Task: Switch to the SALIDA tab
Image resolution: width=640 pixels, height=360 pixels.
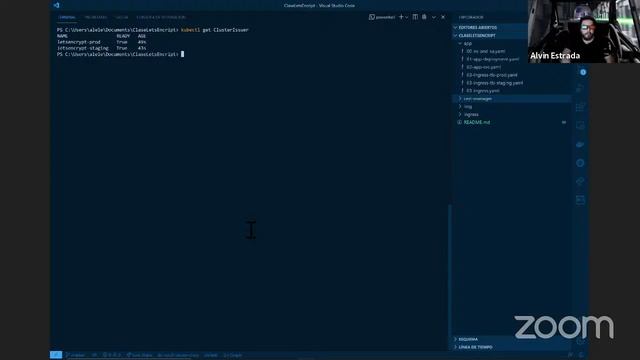Action: tap(122, 18)
